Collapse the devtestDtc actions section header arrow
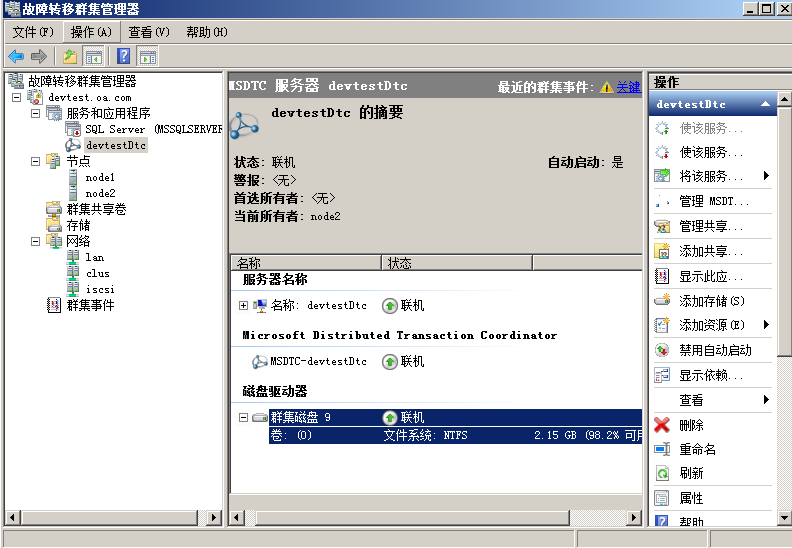Viewport: 792px width, 548px height. 765,104
